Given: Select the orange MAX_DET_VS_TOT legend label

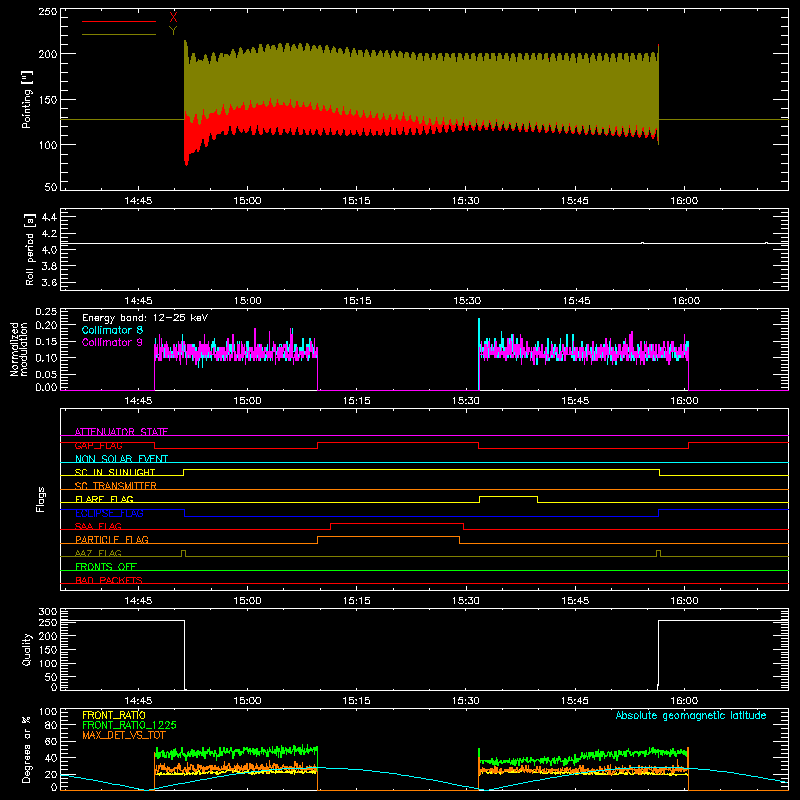Looking at the screenshot, I should click(x=124, y=735).
